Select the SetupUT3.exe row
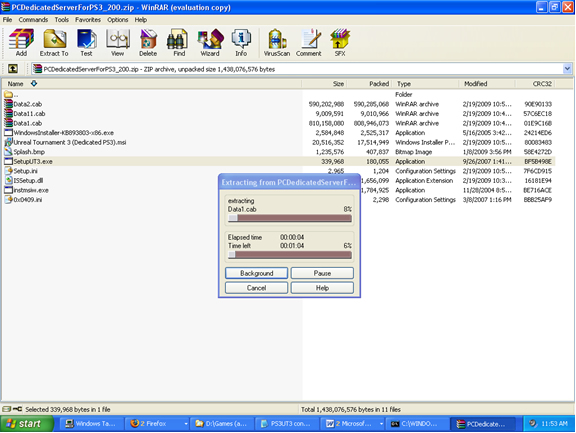Viewport: 576px width, 433px height. pyautogui.click(x=279, y=161)
